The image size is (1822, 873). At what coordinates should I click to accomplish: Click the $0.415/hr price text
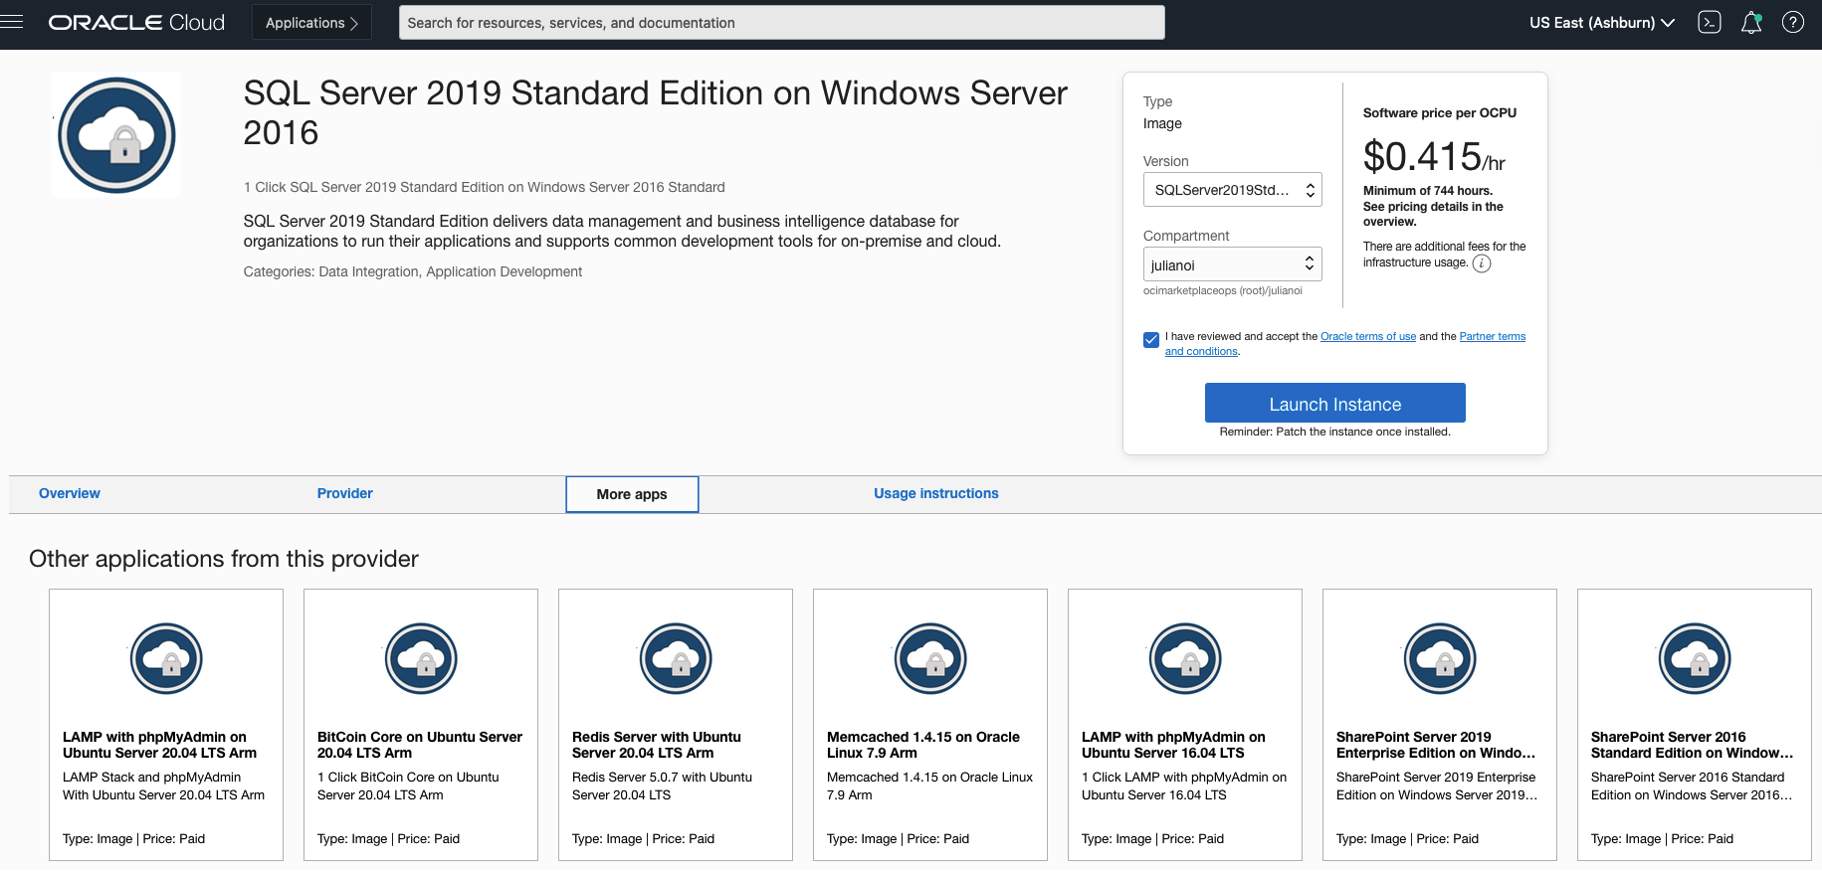[x=1434, y=157]
